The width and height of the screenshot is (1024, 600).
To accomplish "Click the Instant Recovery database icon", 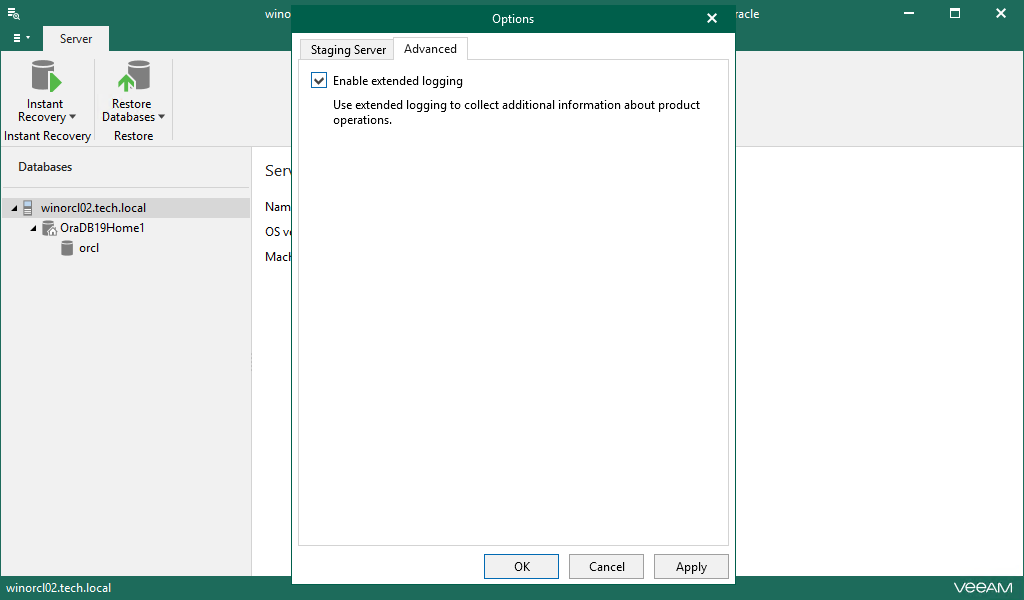I will click(x=45, y=76).
